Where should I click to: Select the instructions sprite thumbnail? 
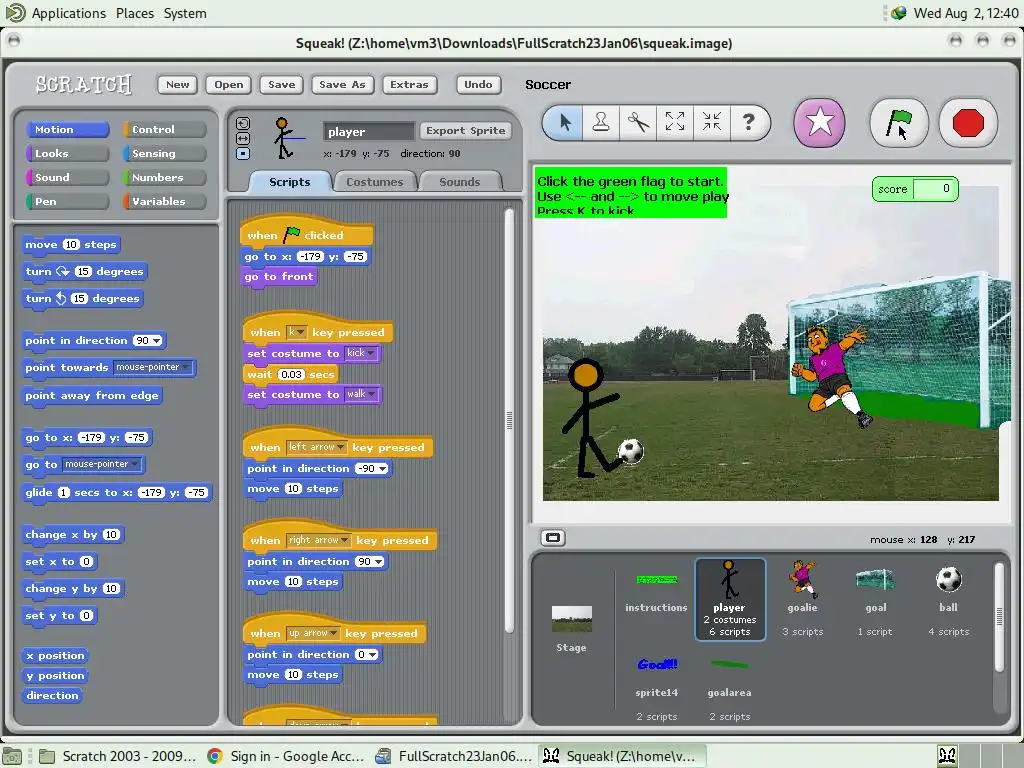click(x=656, y=592)
